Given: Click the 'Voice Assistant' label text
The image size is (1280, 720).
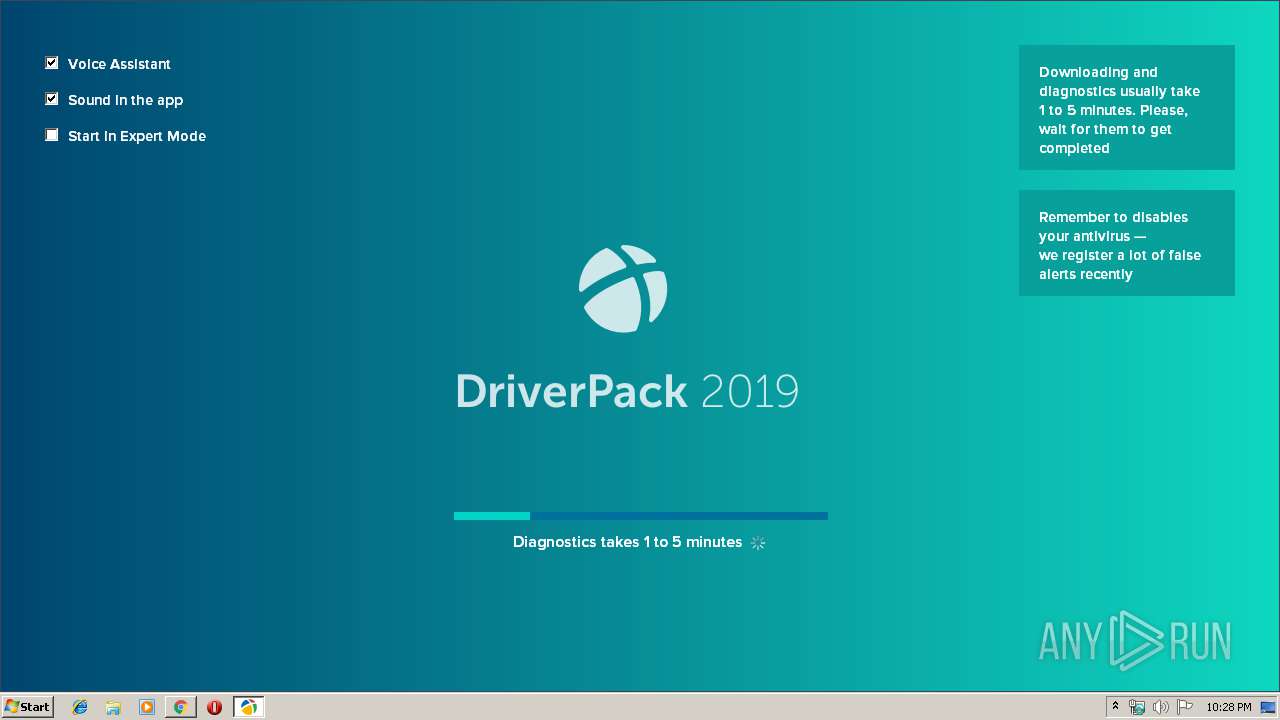Looking at the screenshot, I should click(x=119, y=64).
